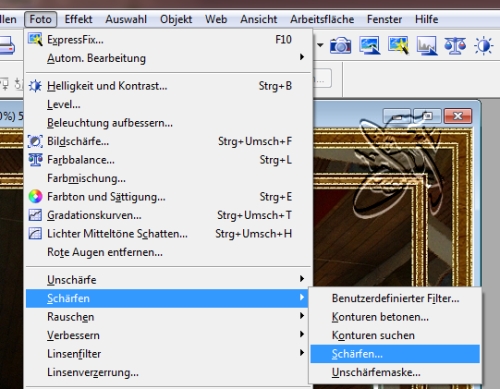Expand the Linsenfilter submenu
This screenshot has width=500, height=389.
(x=168, y=354)
